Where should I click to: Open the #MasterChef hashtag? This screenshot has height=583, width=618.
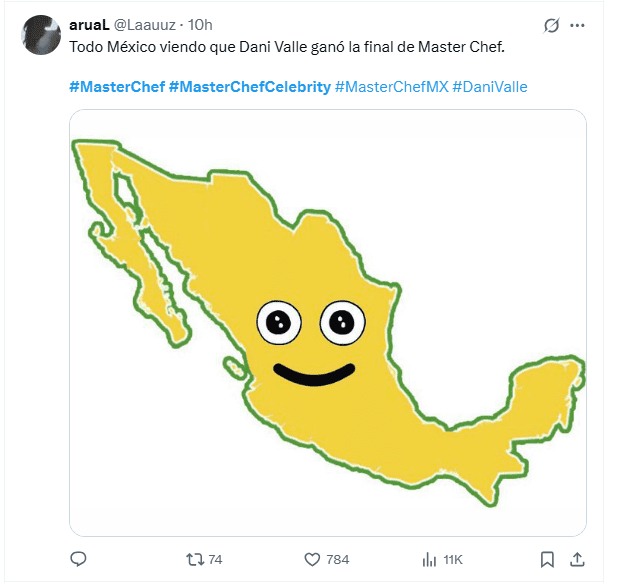(117, 87)
